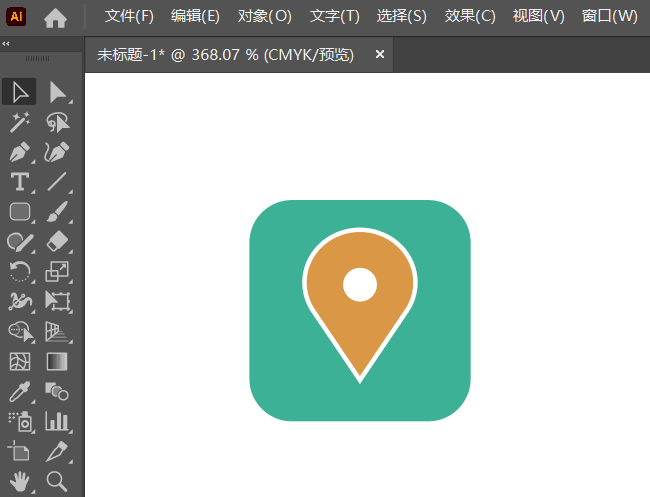Click the Illustrator Ai logo
The height and width of the screenshot is (497, 650).
[16, 17]
